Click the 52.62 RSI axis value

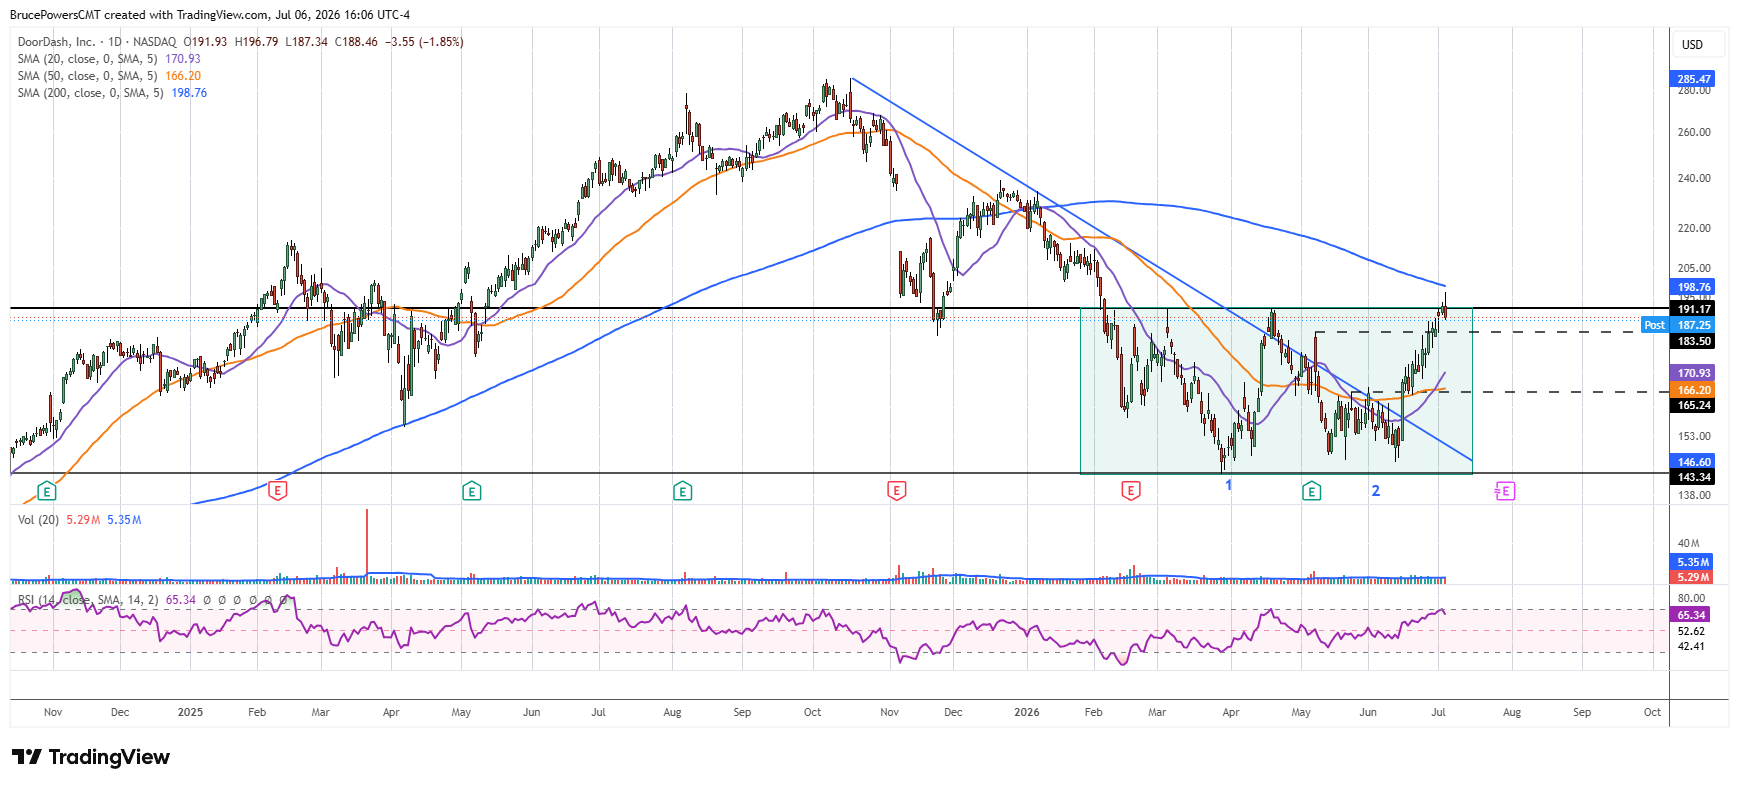pos(1691,631)
